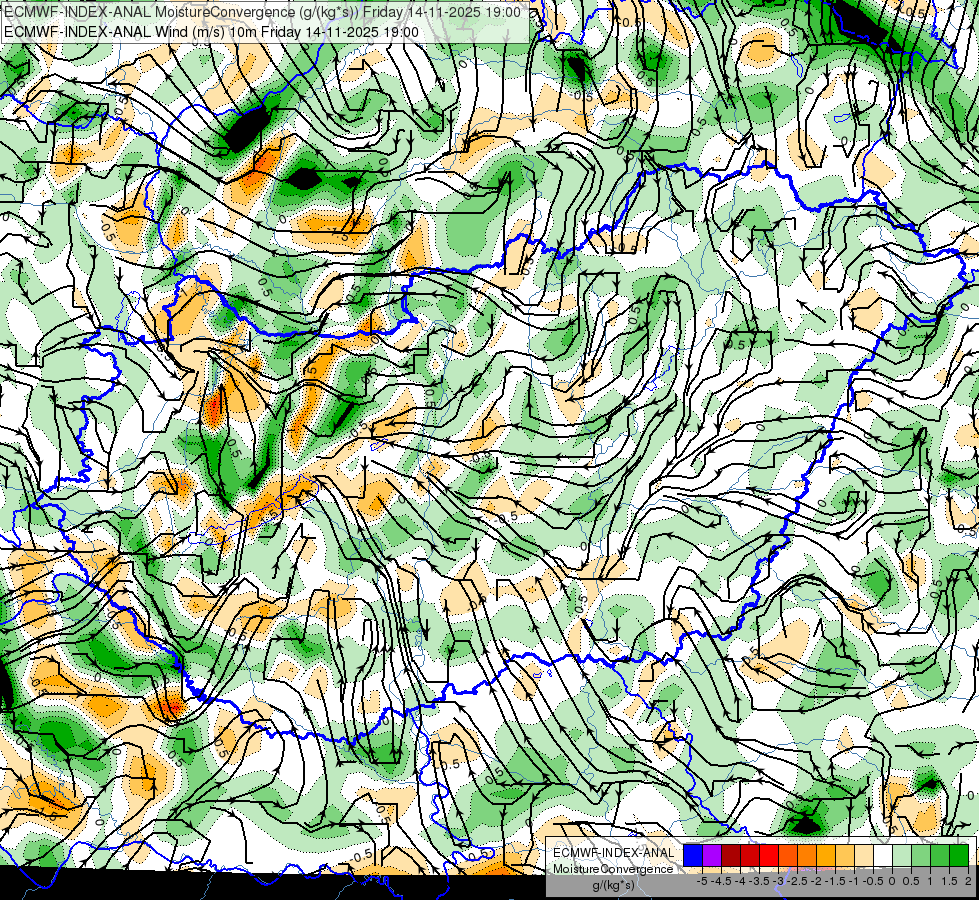This screenshot has height=900, width=979.
Task: Click the legend tick value 2
Action: point(968,881)
